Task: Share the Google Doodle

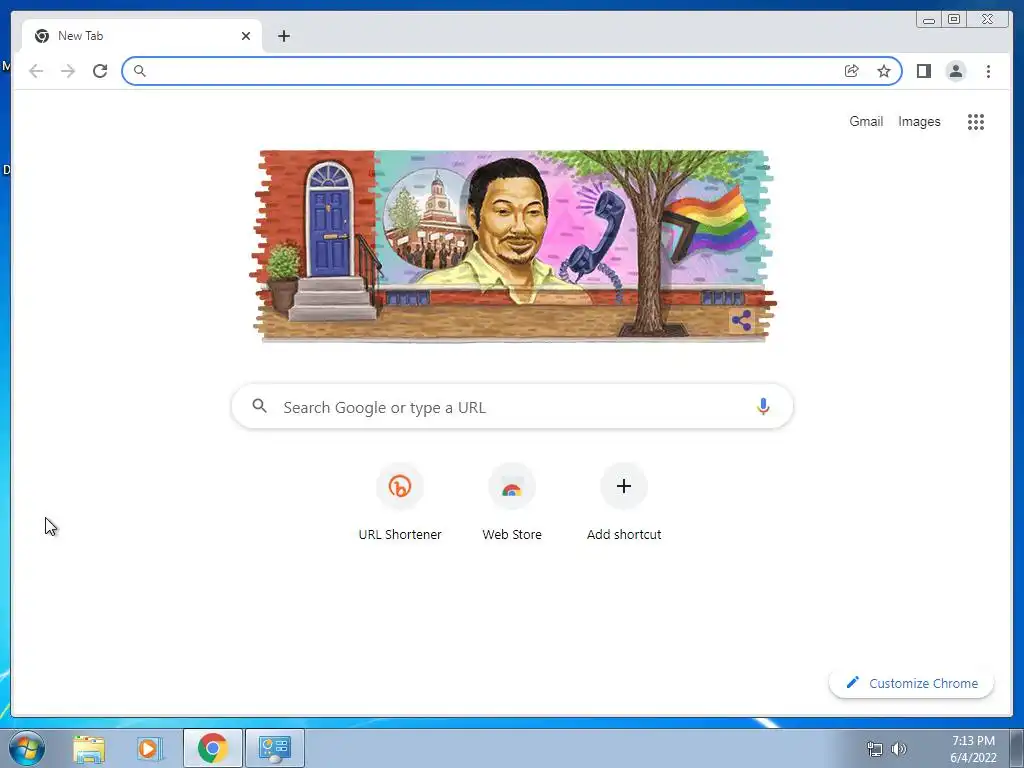Action: [741, 321]
